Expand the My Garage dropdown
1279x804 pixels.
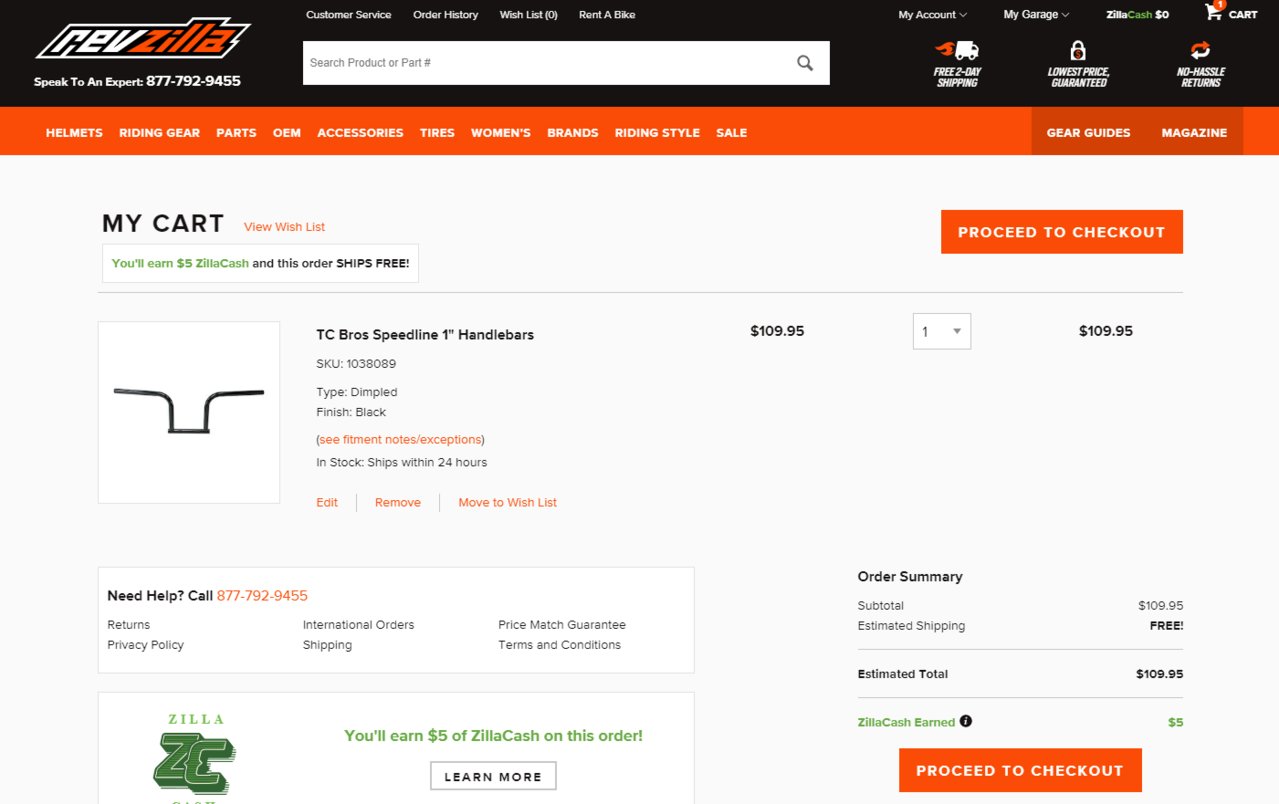(1036, 15)
